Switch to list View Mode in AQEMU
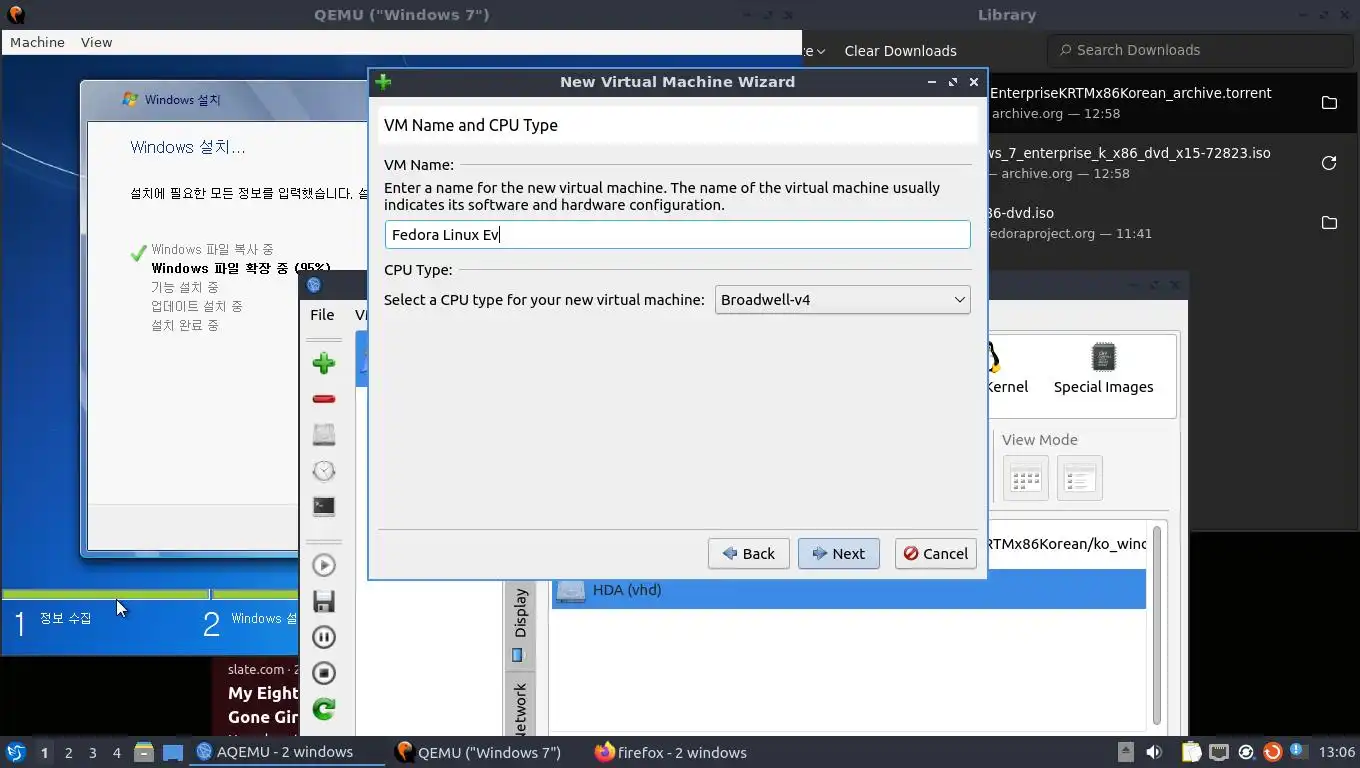The height and width of the screenshot is (768, 1360). [1079, 478]
